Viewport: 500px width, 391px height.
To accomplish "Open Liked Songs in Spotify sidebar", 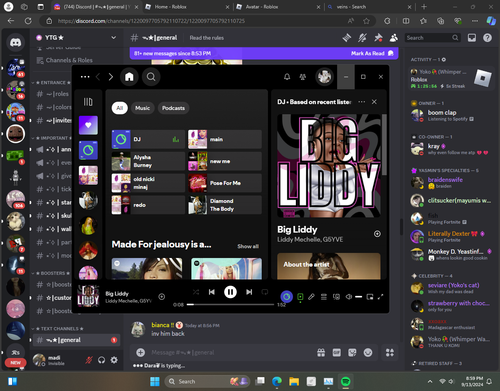I will click(88, 125).
